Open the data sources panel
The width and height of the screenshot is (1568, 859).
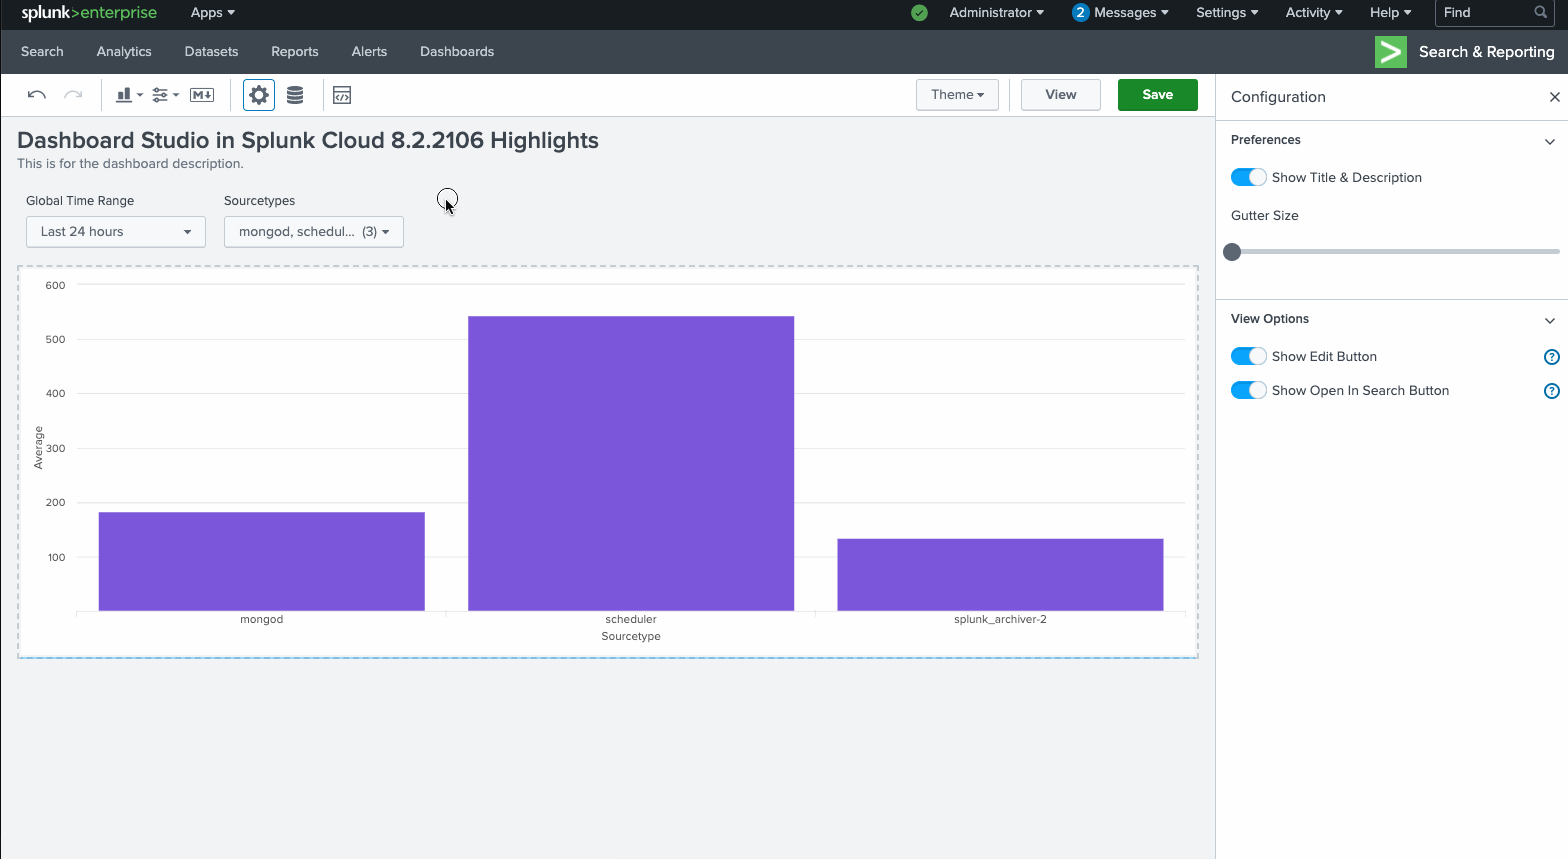[295, 95]
